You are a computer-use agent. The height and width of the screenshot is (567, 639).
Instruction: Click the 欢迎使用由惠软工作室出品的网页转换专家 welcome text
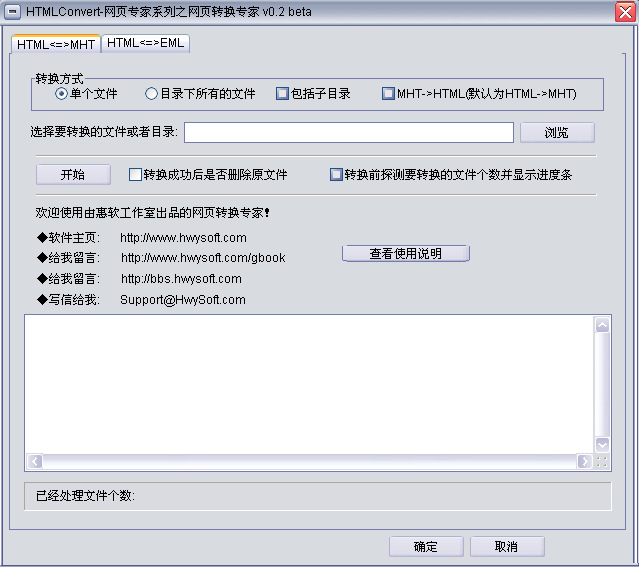pos(152,213)
